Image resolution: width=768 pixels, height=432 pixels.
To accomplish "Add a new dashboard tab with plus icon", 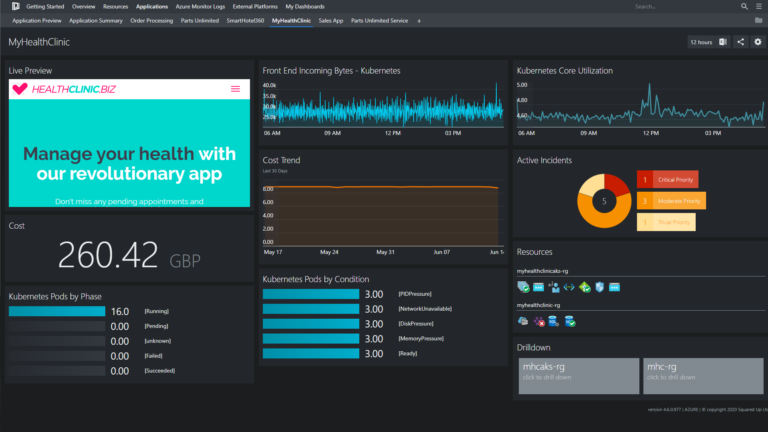I will [x=419, y=21].
